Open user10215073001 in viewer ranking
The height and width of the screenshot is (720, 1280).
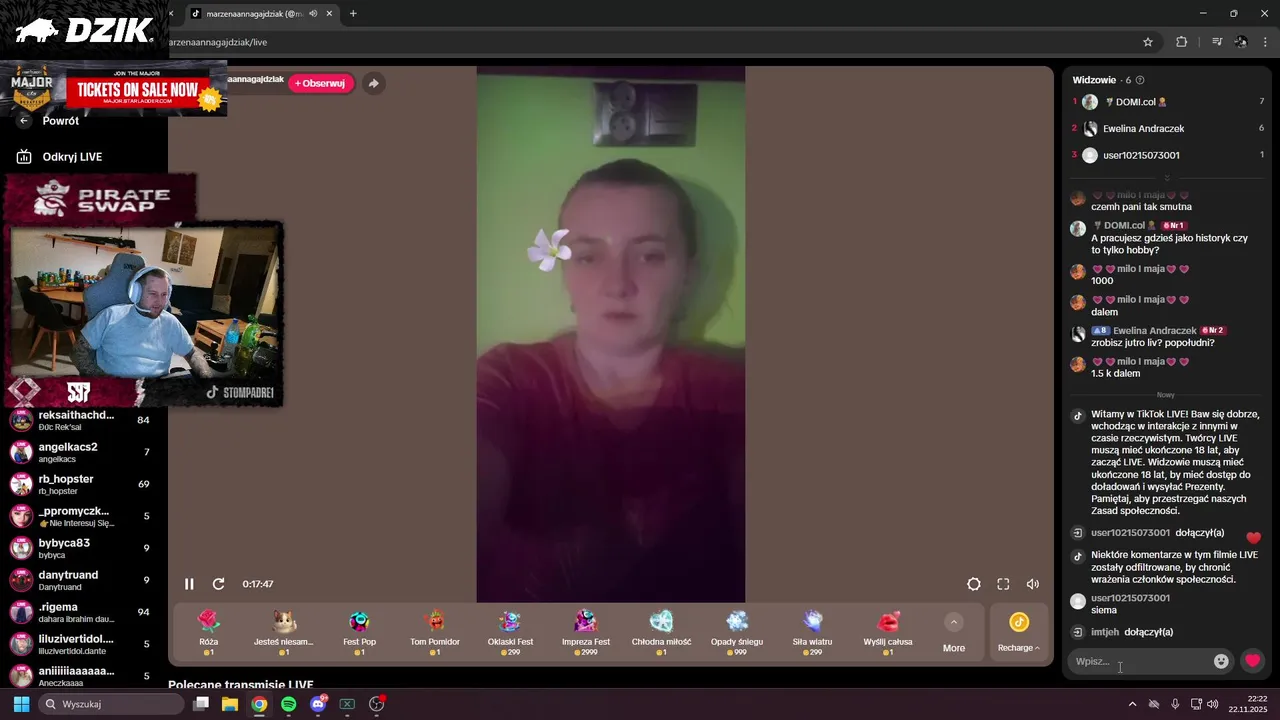click(1168, 155)
